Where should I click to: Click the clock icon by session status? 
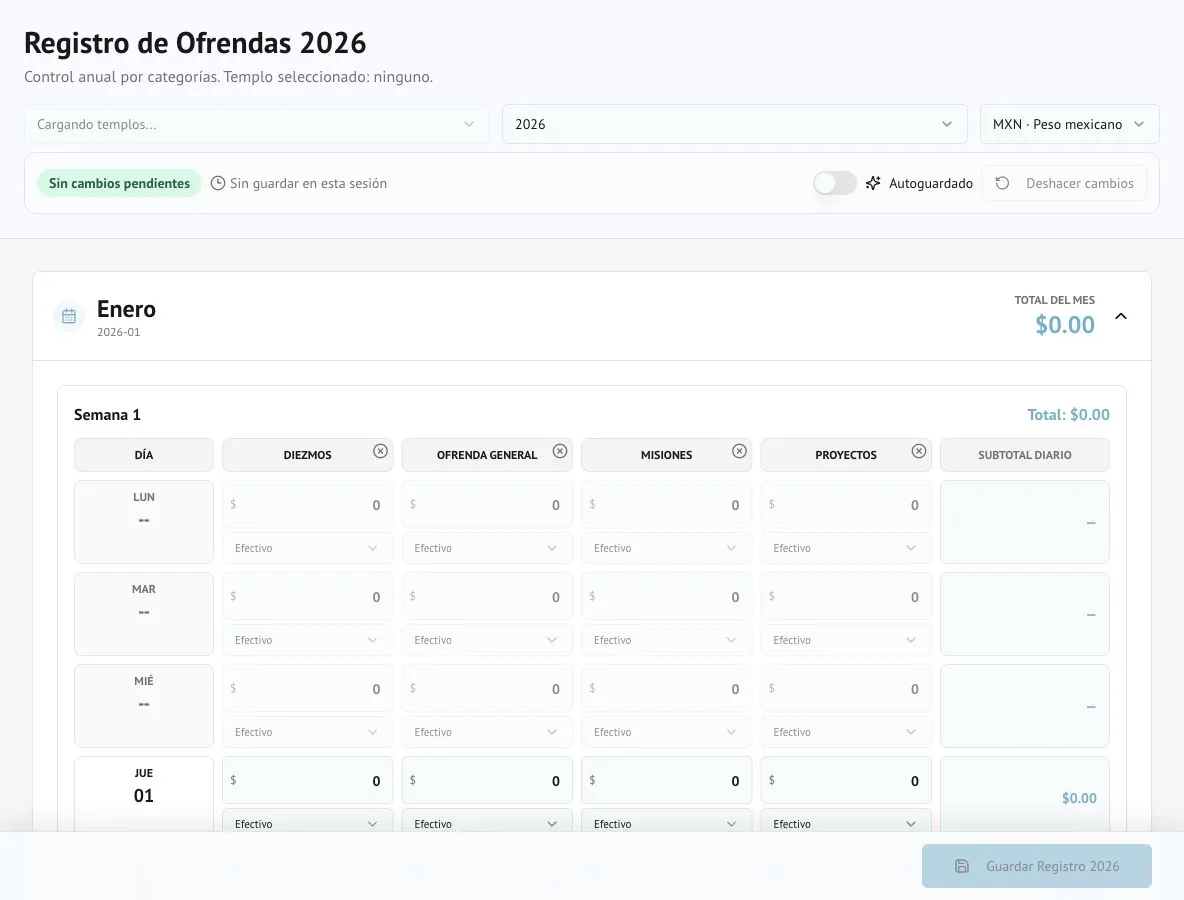coord(217,183)
